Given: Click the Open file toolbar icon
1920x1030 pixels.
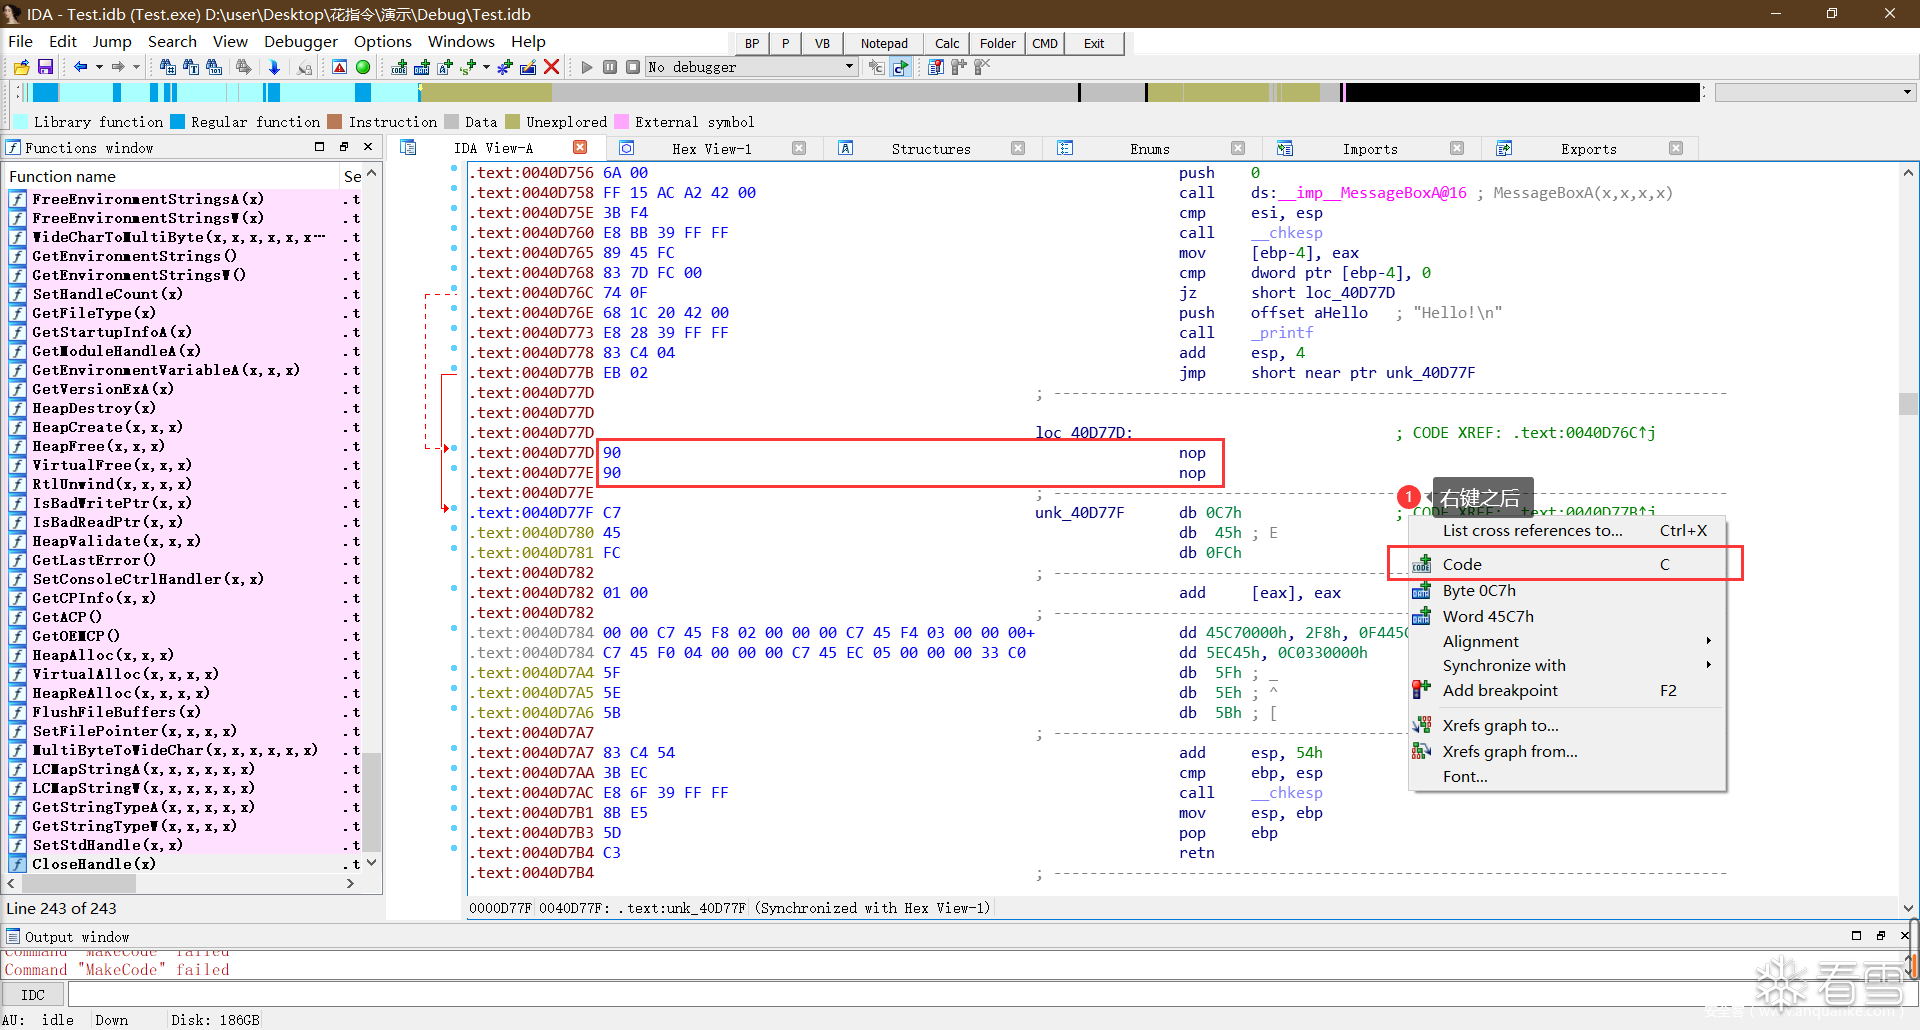Looking at the screenshot, I should click(x=21, y=67).
